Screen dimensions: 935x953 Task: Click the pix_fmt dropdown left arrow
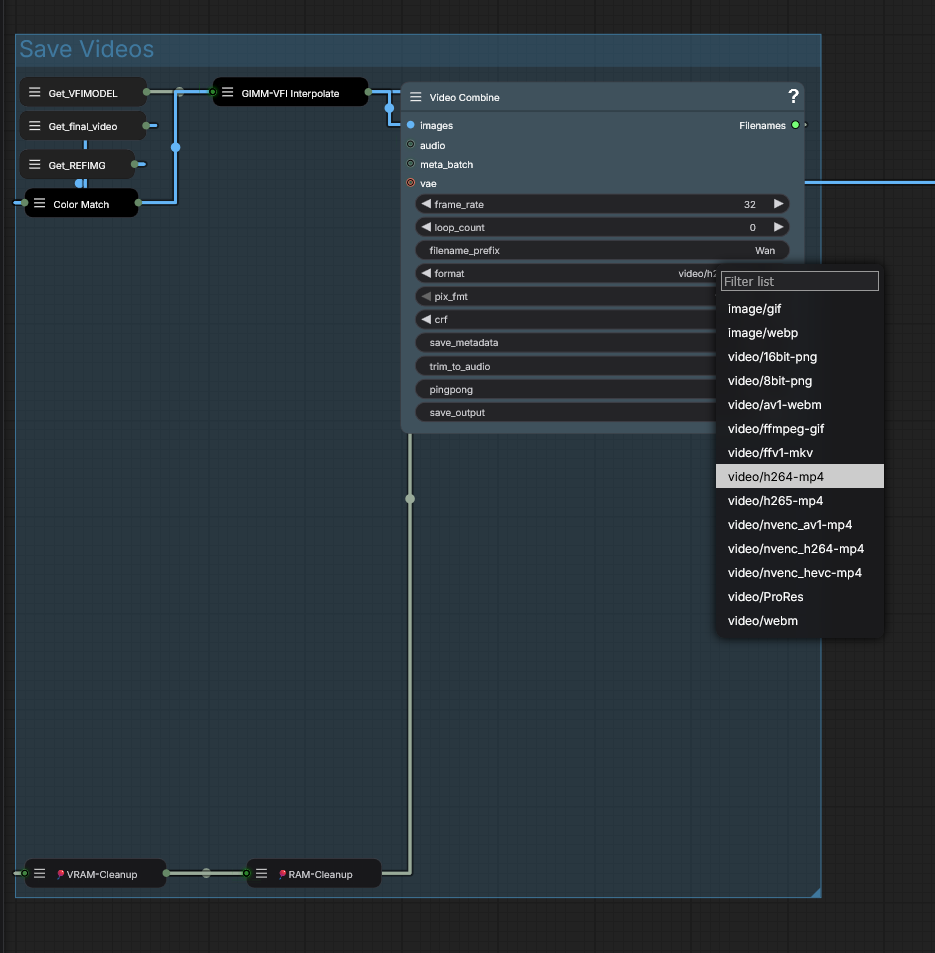[x=426, y=297]
